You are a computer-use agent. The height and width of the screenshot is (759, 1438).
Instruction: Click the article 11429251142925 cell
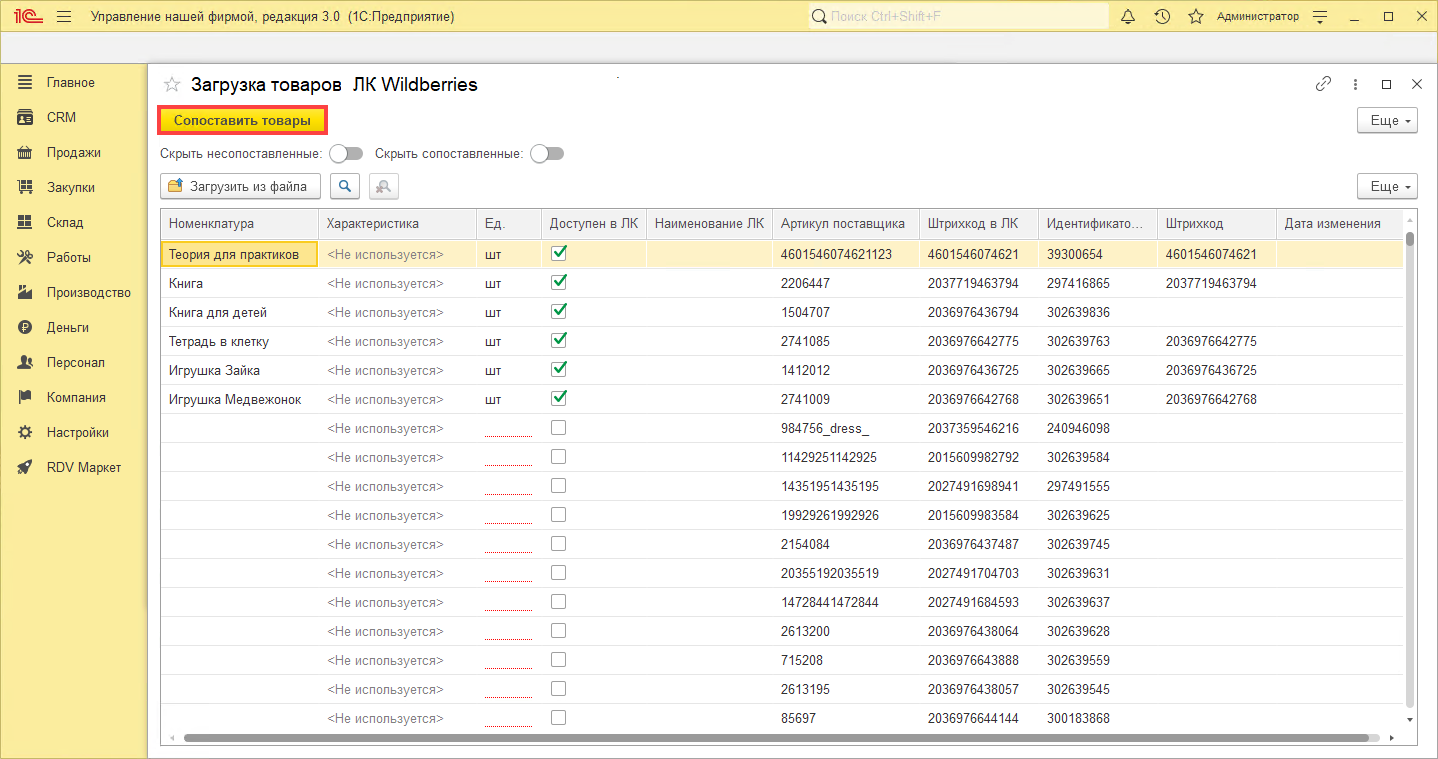[x=846, y=457]
